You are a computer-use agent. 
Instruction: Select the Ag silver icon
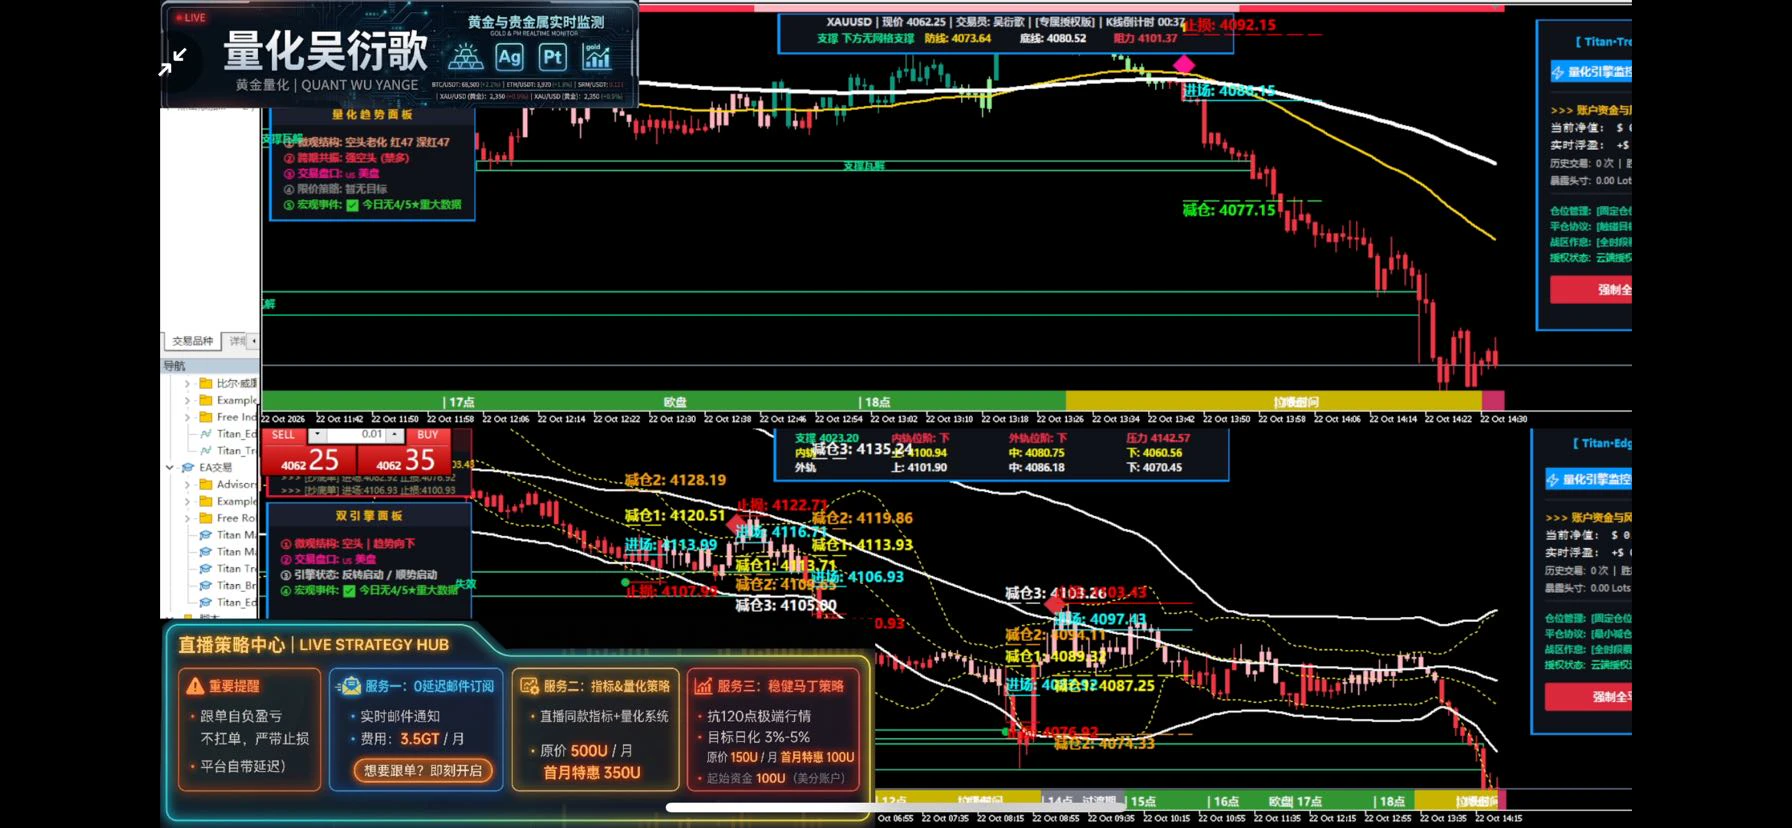click(509, 57)
